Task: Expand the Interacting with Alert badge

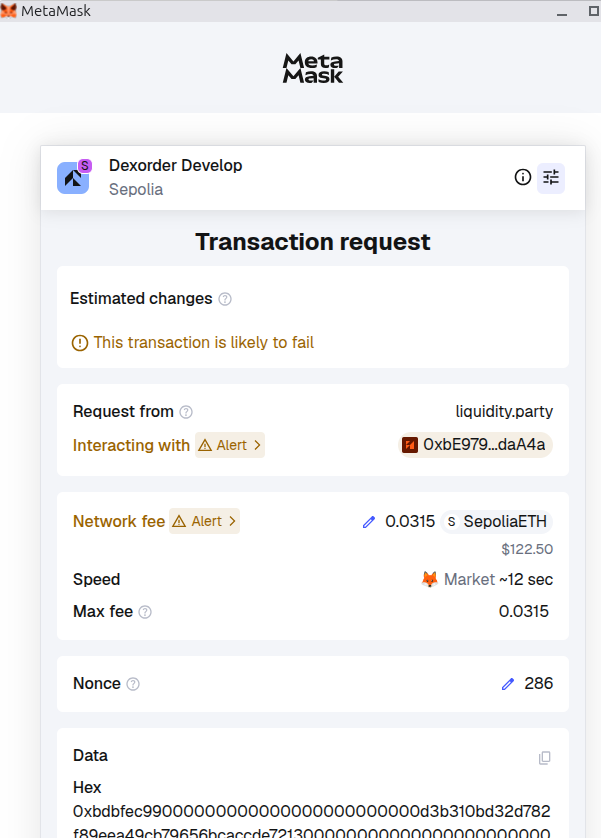Action: tap(230, 445)
